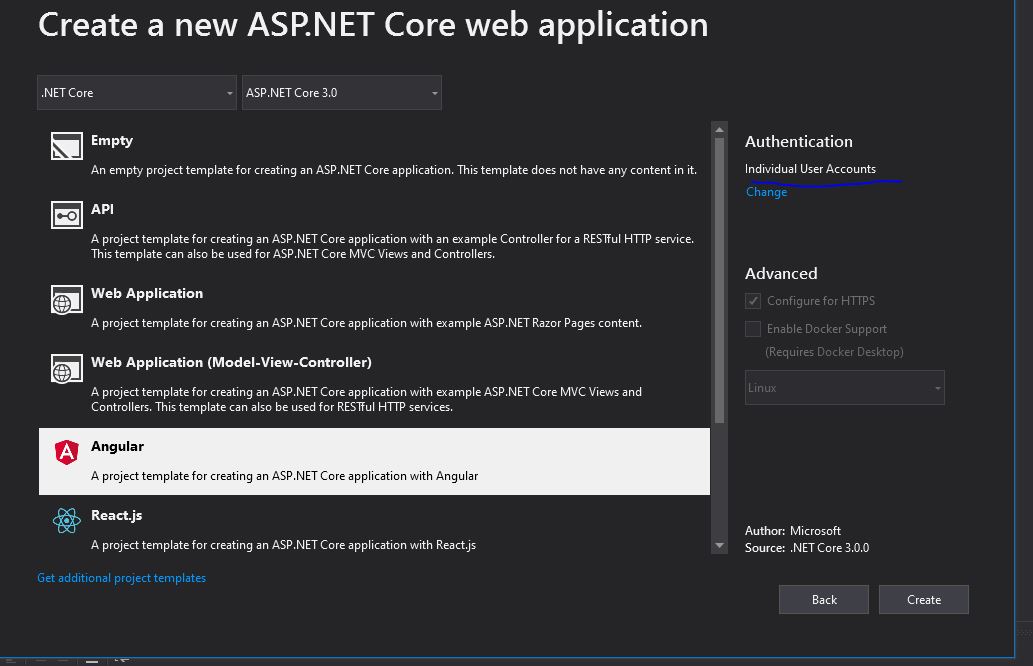Click the Change authentication link
This screenshot has height=666, width=1033.
click(x=766, y=192)
